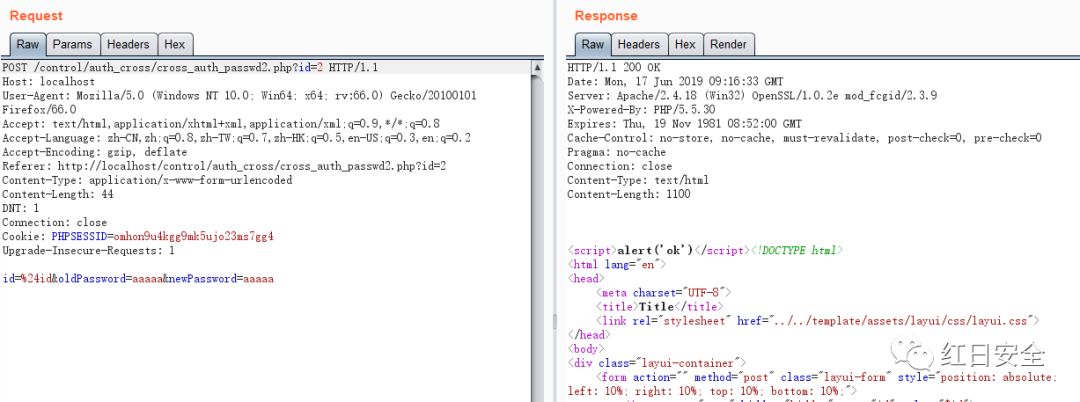Select the Response Raw tab

[x=593, y=44]
